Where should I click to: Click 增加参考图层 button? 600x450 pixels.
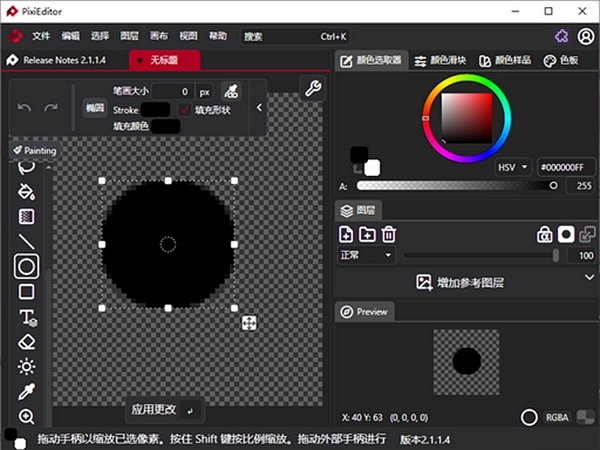point(460,282)
